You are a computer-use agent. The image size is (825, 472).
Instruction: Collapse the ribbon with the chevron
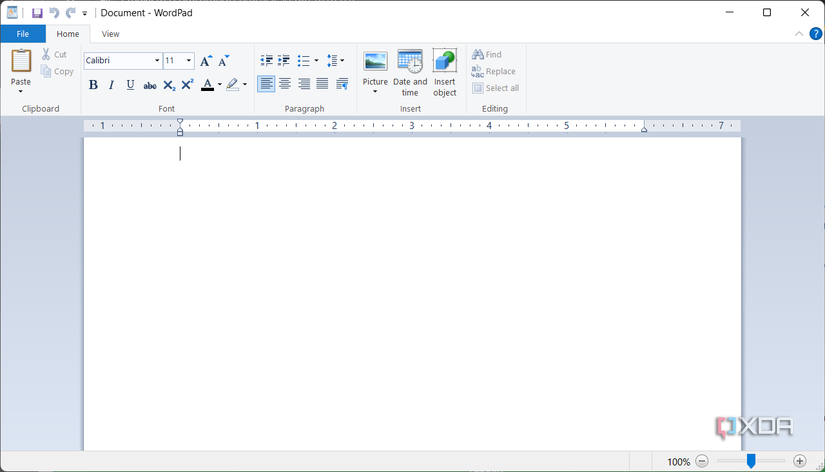pos(799,34)
